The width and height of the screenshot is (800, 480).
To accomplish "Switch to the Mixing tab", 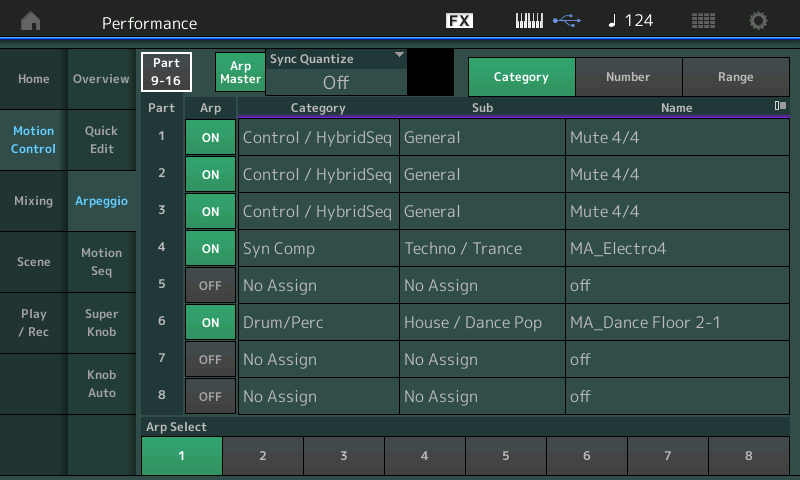I will 33,201.
